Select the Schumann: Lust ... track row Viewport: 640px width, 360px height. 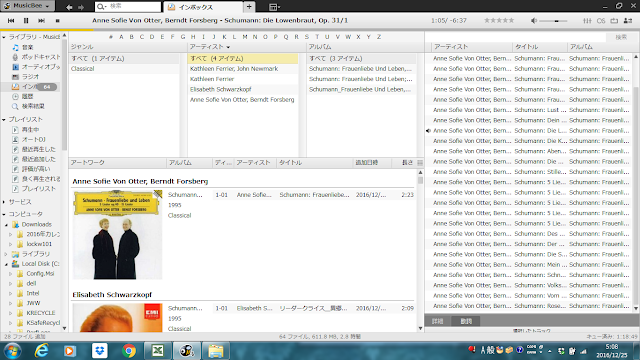coord(531,110)
